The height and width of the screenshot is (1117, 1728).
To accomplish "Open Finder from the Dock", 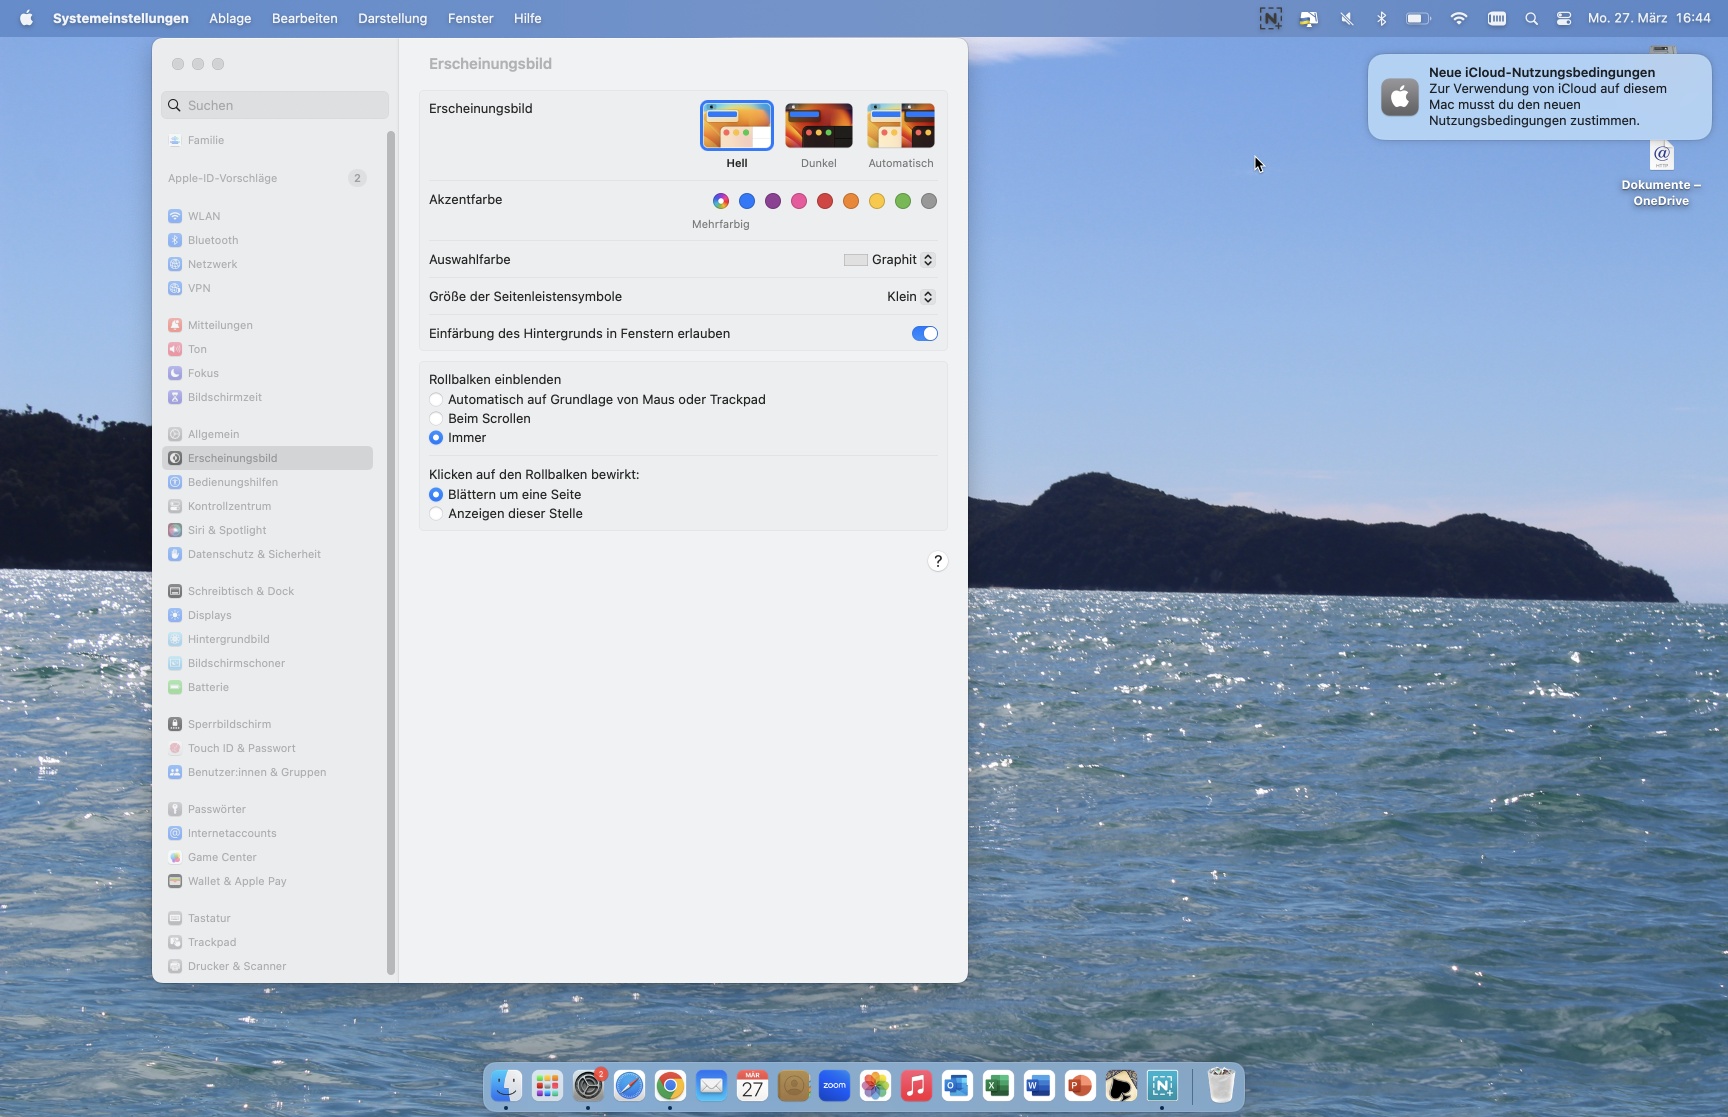I will 506,1086.
